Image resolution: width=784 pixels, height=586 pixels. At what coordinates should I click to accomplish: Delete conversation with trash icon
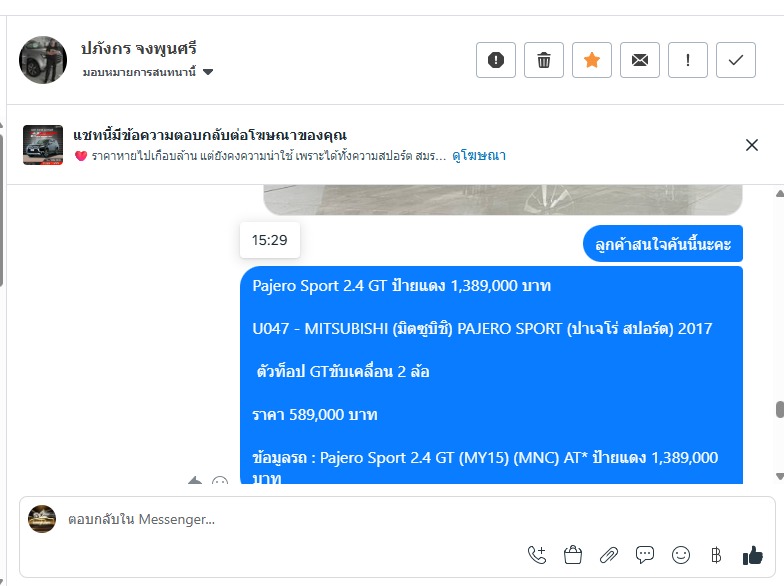(544, 60)
